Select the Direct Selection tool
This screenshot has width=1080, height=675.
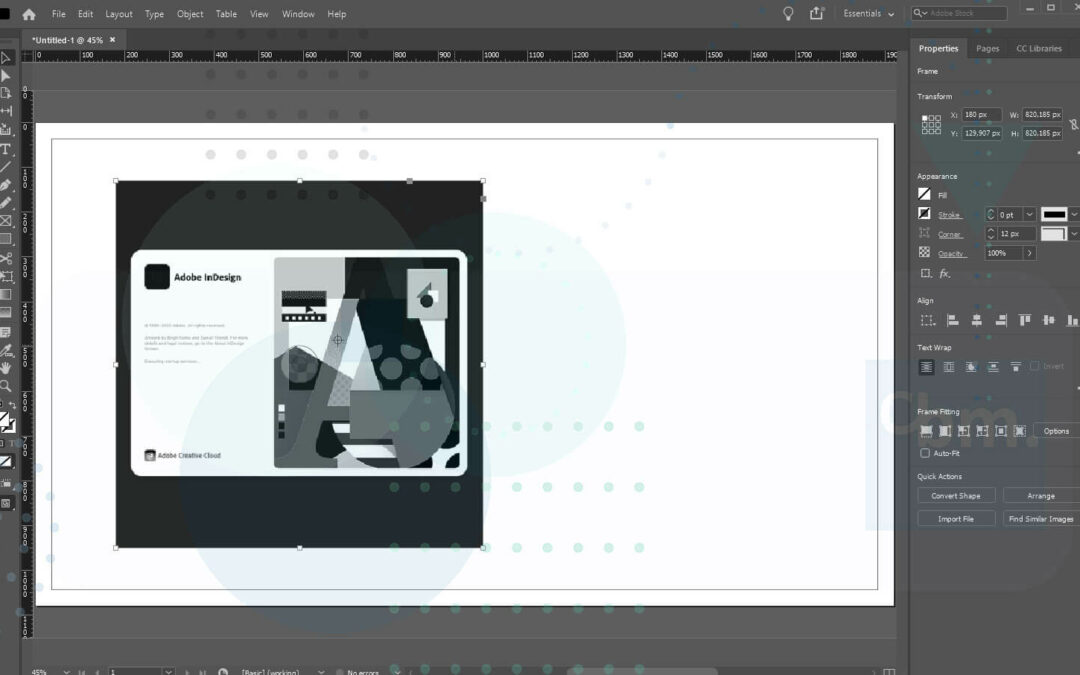pos(6,76)
